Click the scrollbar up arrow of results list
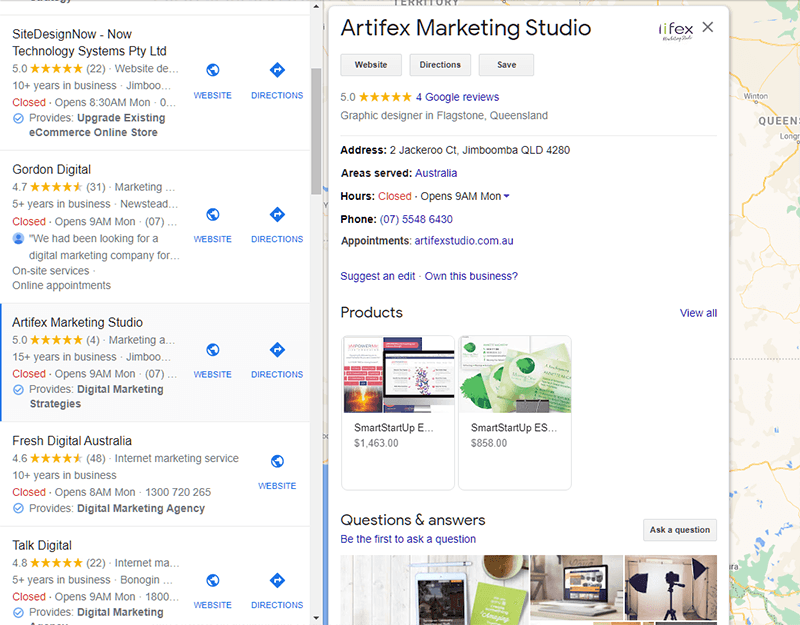 pos(316,7)
